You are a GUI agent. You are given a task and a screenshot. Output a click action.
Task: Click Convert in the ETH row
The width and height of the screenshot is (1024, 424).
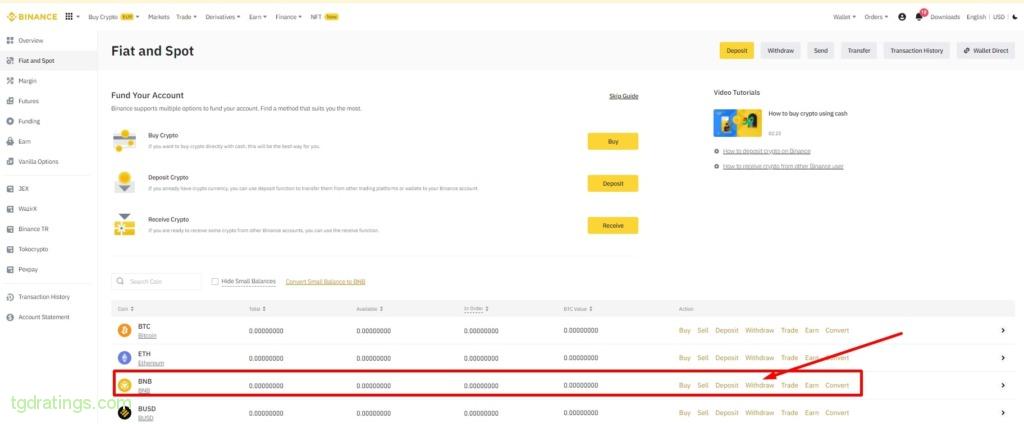coord(837,358)
